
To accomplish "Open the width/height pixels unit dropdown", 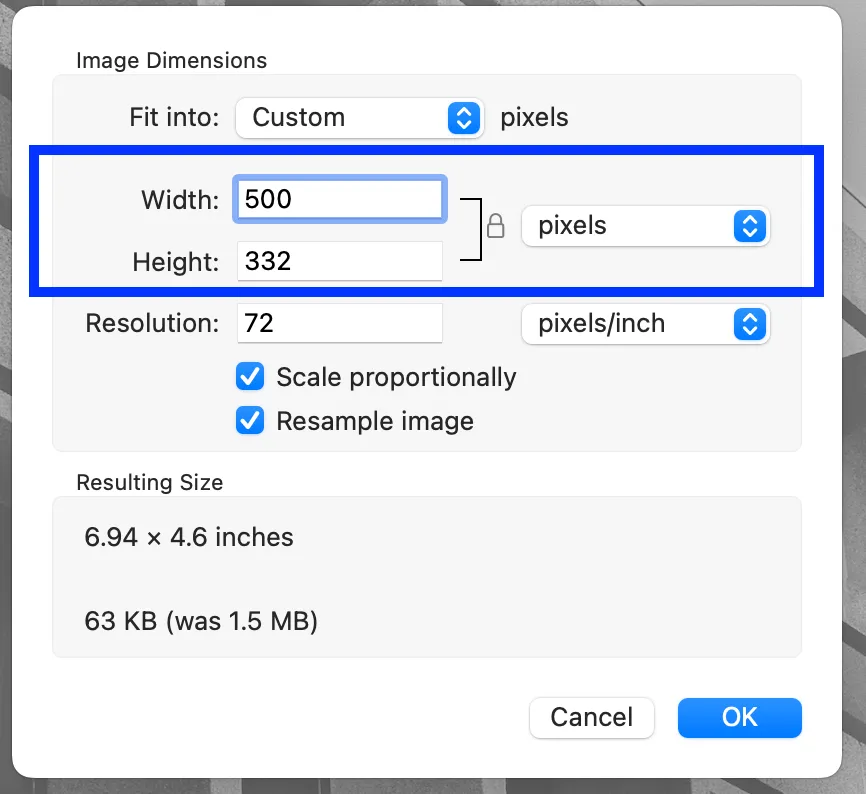I will pos(645,226).
